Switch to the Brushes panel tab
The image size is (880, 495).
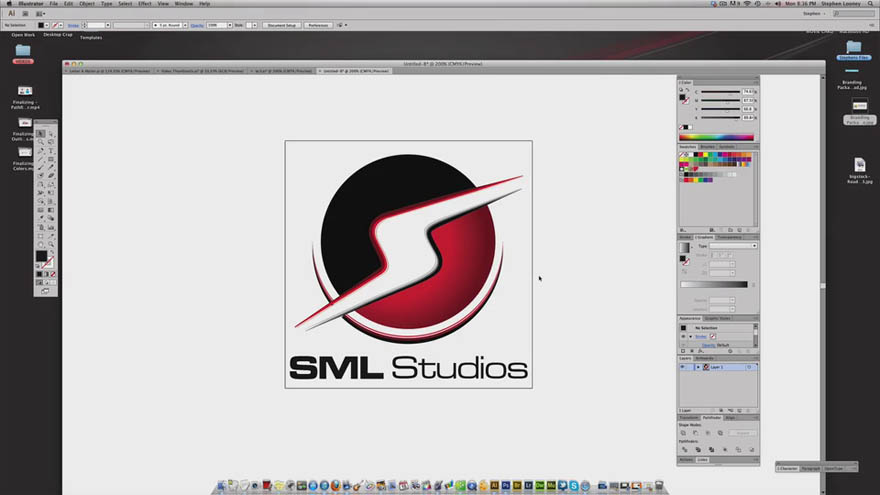pyautogui.click(x=707, y=147)
